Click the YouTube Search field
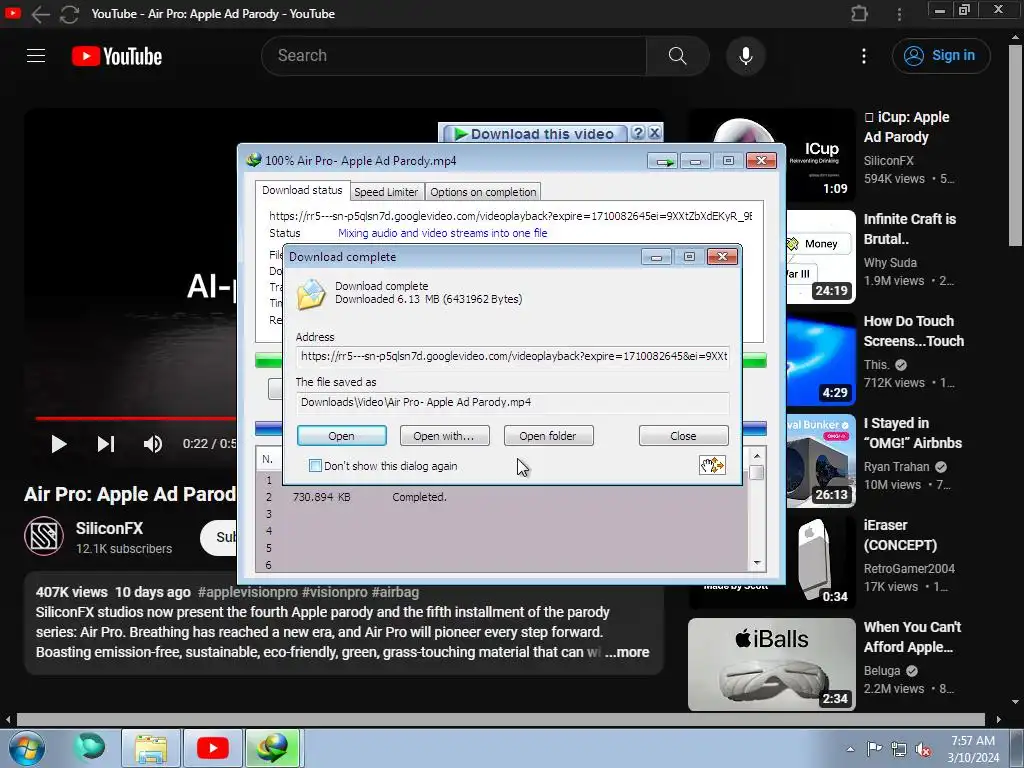The width and height of the screenshot is (1024, 768). click(x=454, y=56)
